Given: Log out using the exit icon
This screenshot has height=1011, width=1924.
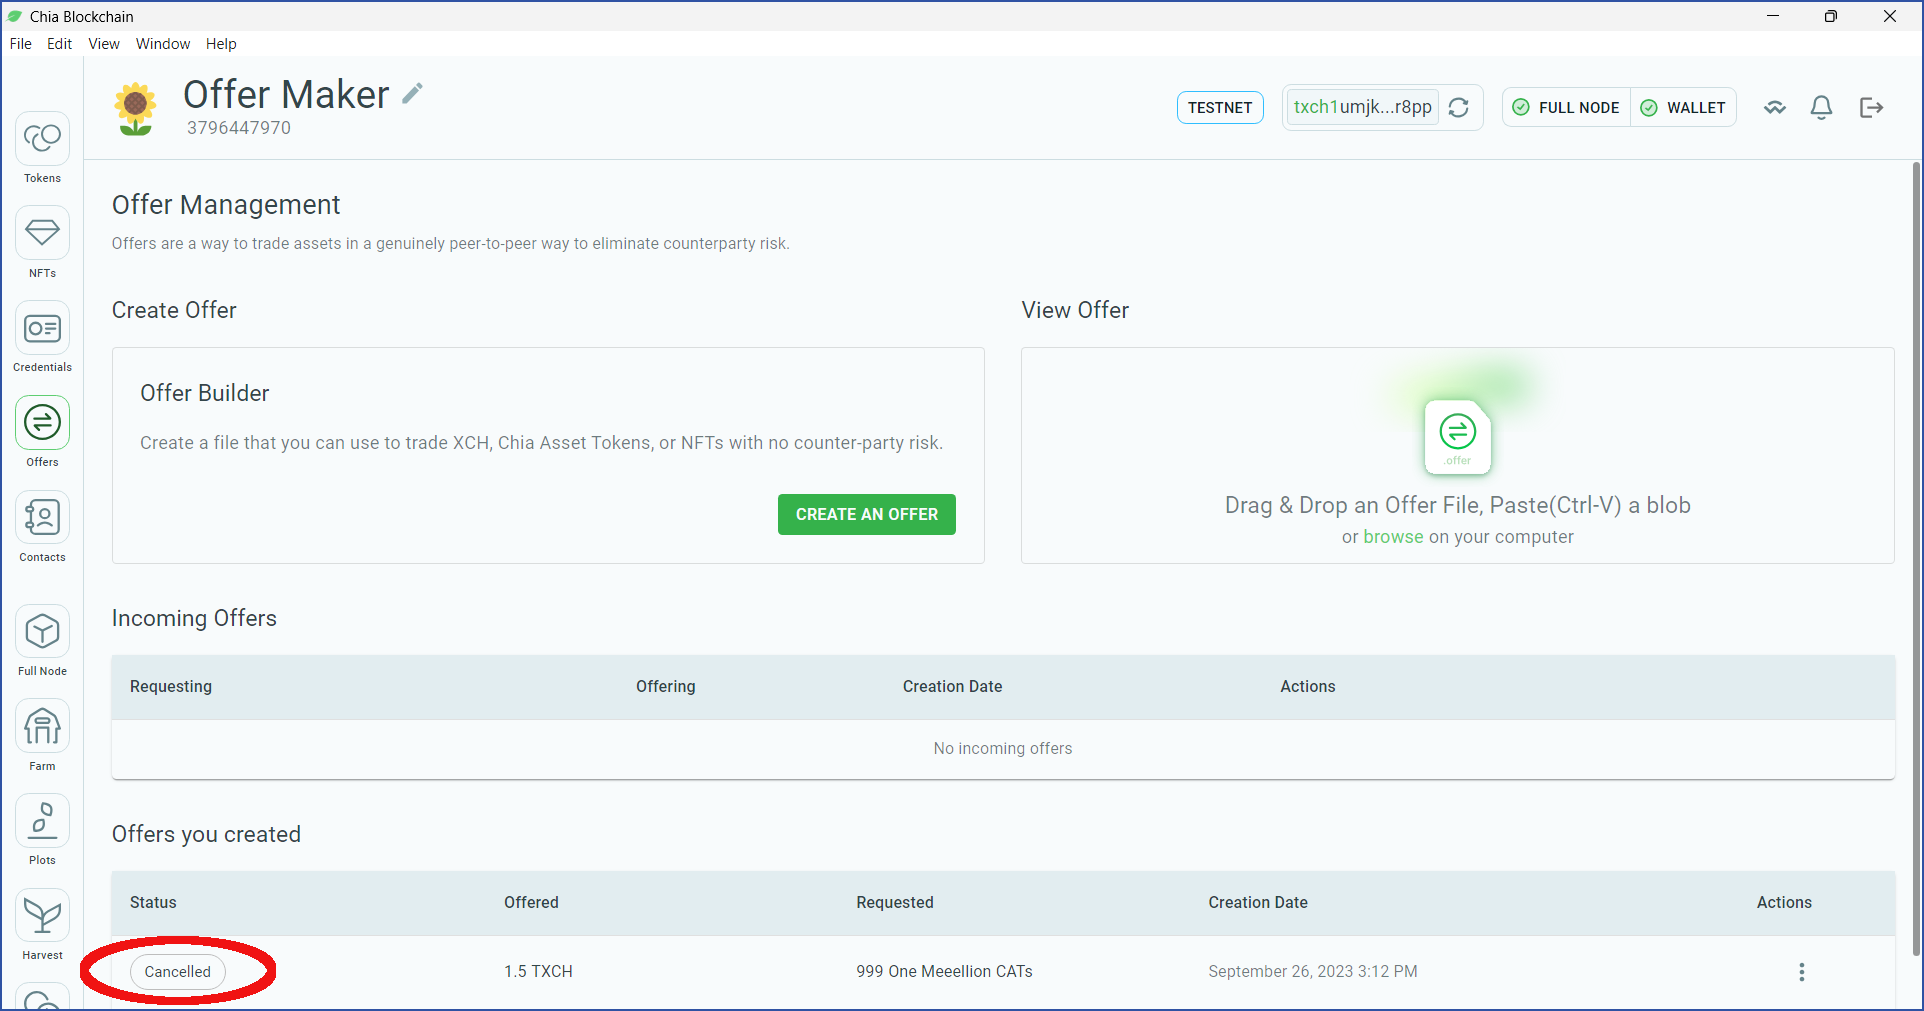Looking at the screenshot, I should pos(1871,107).
